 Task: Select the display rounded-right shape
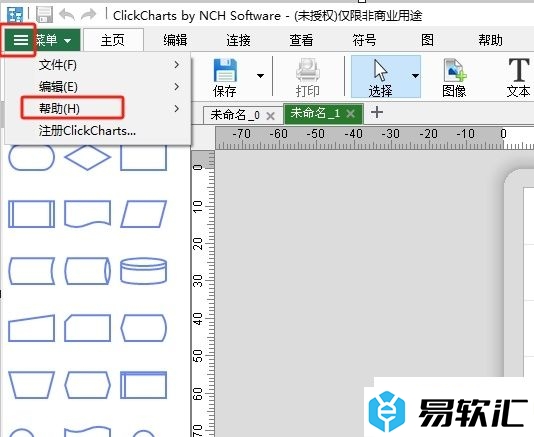pyautogui.click(x=144, y=328)
